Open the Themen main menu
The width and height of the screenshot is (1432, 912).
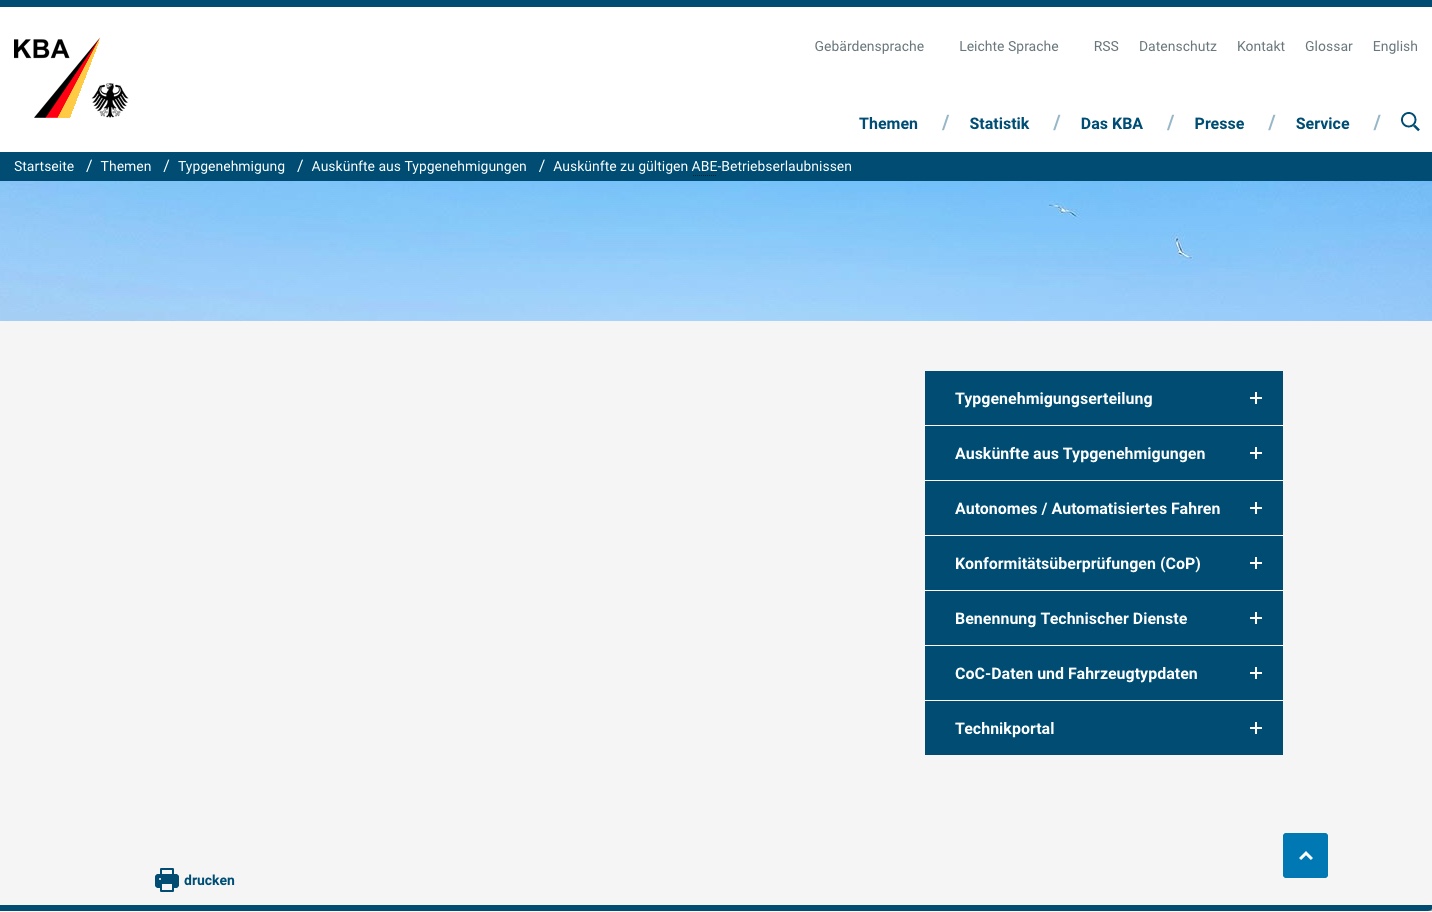point(888,124)
